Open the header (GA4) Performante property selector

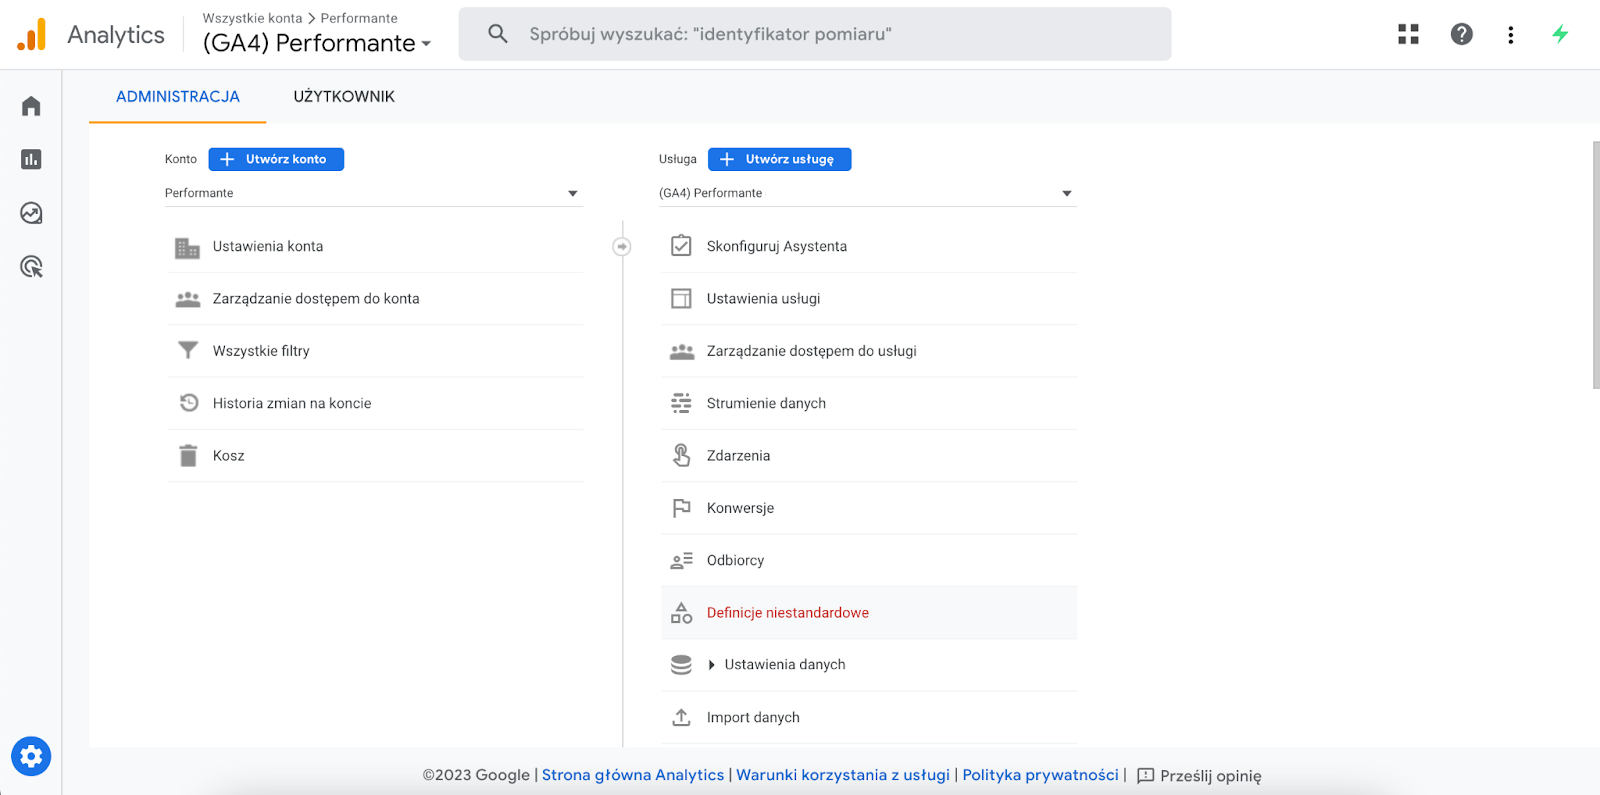coord(317,43)
